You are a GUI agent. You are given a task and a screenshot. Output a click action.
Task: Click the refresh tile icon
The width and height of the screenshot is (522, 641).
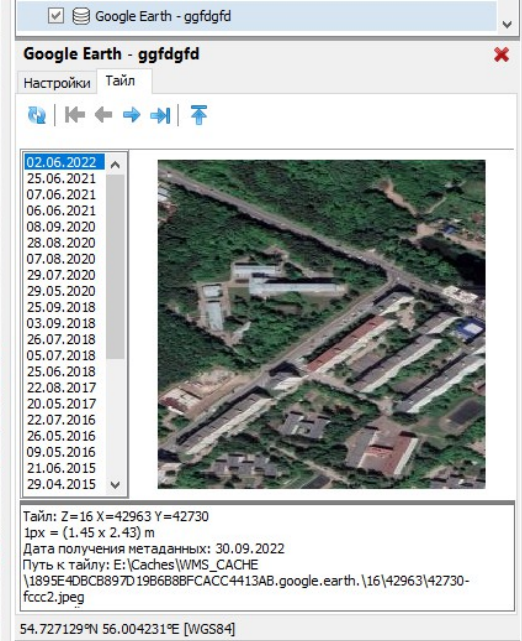click(37, 115)
